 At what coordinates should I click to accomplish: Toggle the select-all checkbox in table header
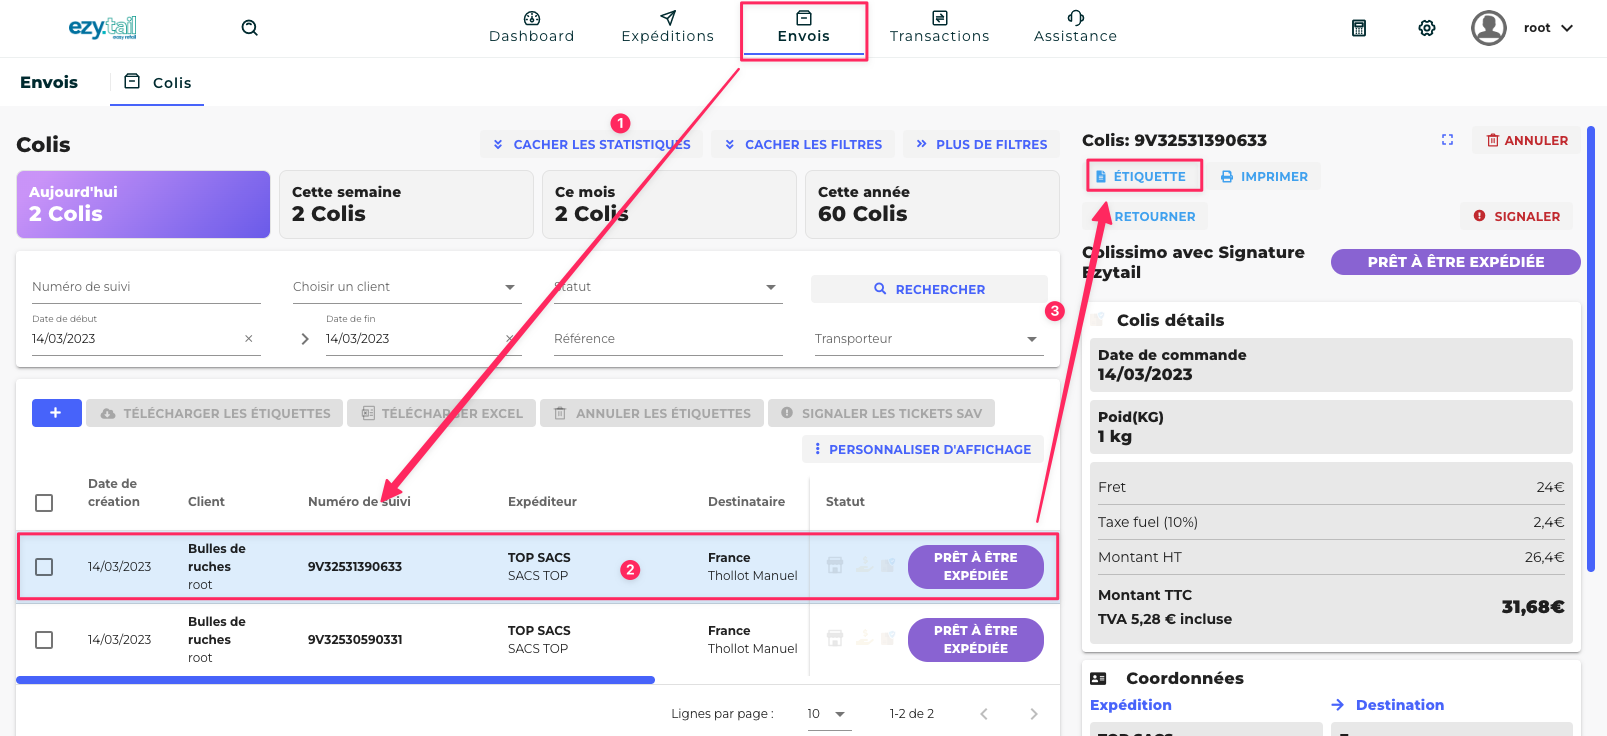point(44,503)
